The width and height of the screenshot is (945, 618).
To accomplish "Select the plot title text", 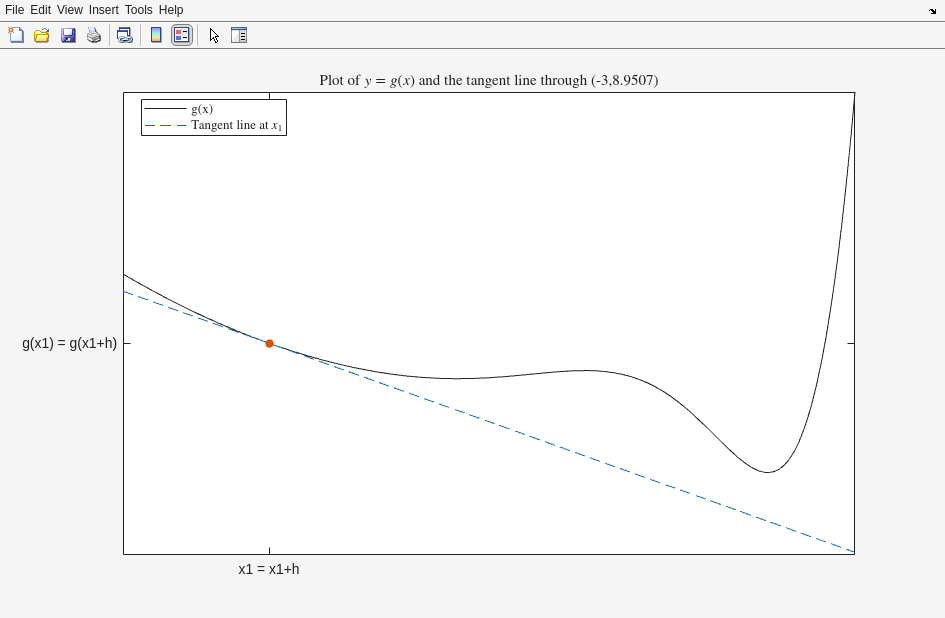I will 488,80.
